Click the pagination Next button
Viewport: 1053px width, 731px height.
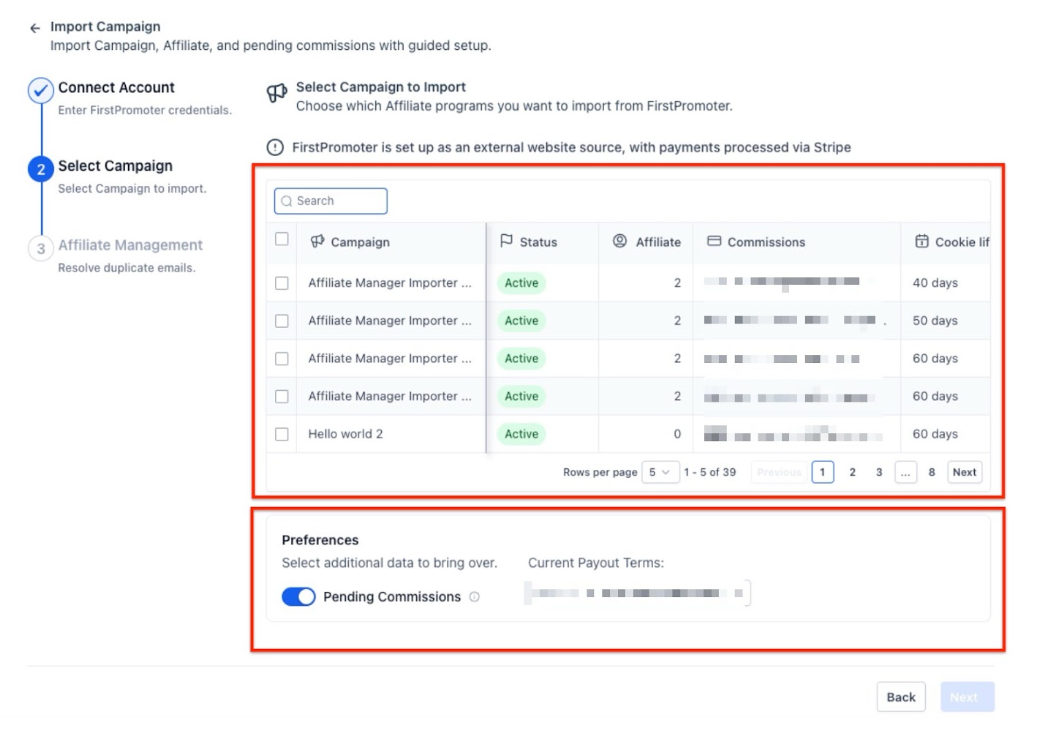[x=964, y=473]
